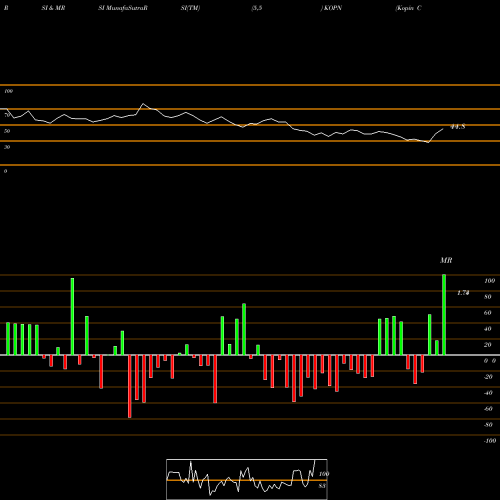Viewport: 500px width, 500px height.
Task: Click the '-100' label on MR axis
Action: [490, 441]
